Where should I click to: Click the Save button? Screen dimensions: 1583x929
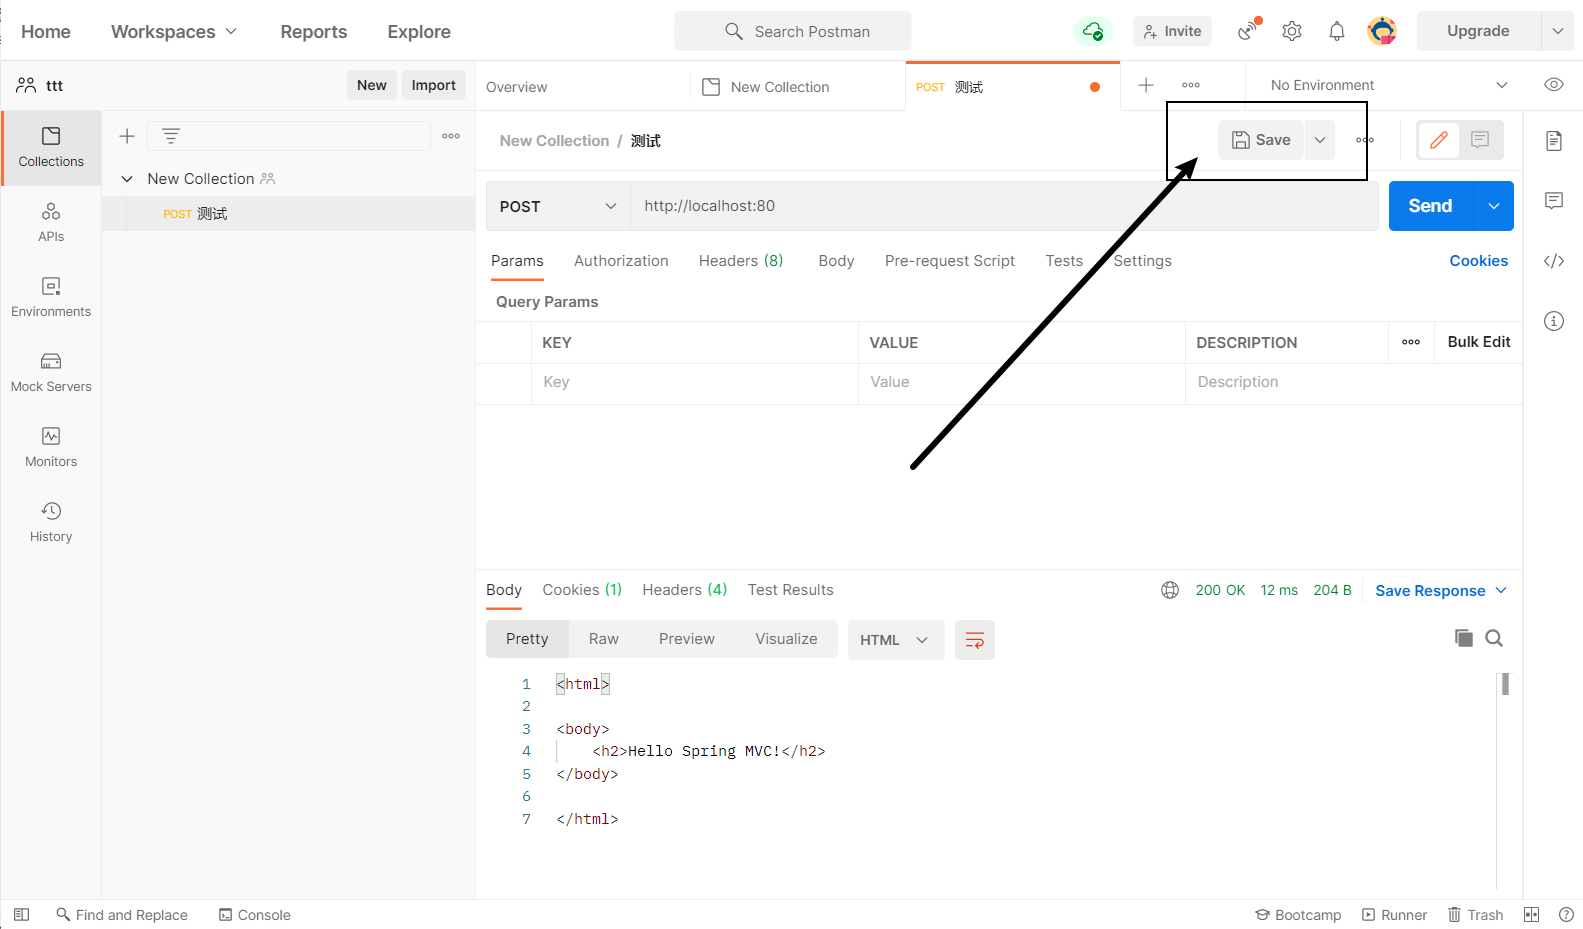[1261, 140]
